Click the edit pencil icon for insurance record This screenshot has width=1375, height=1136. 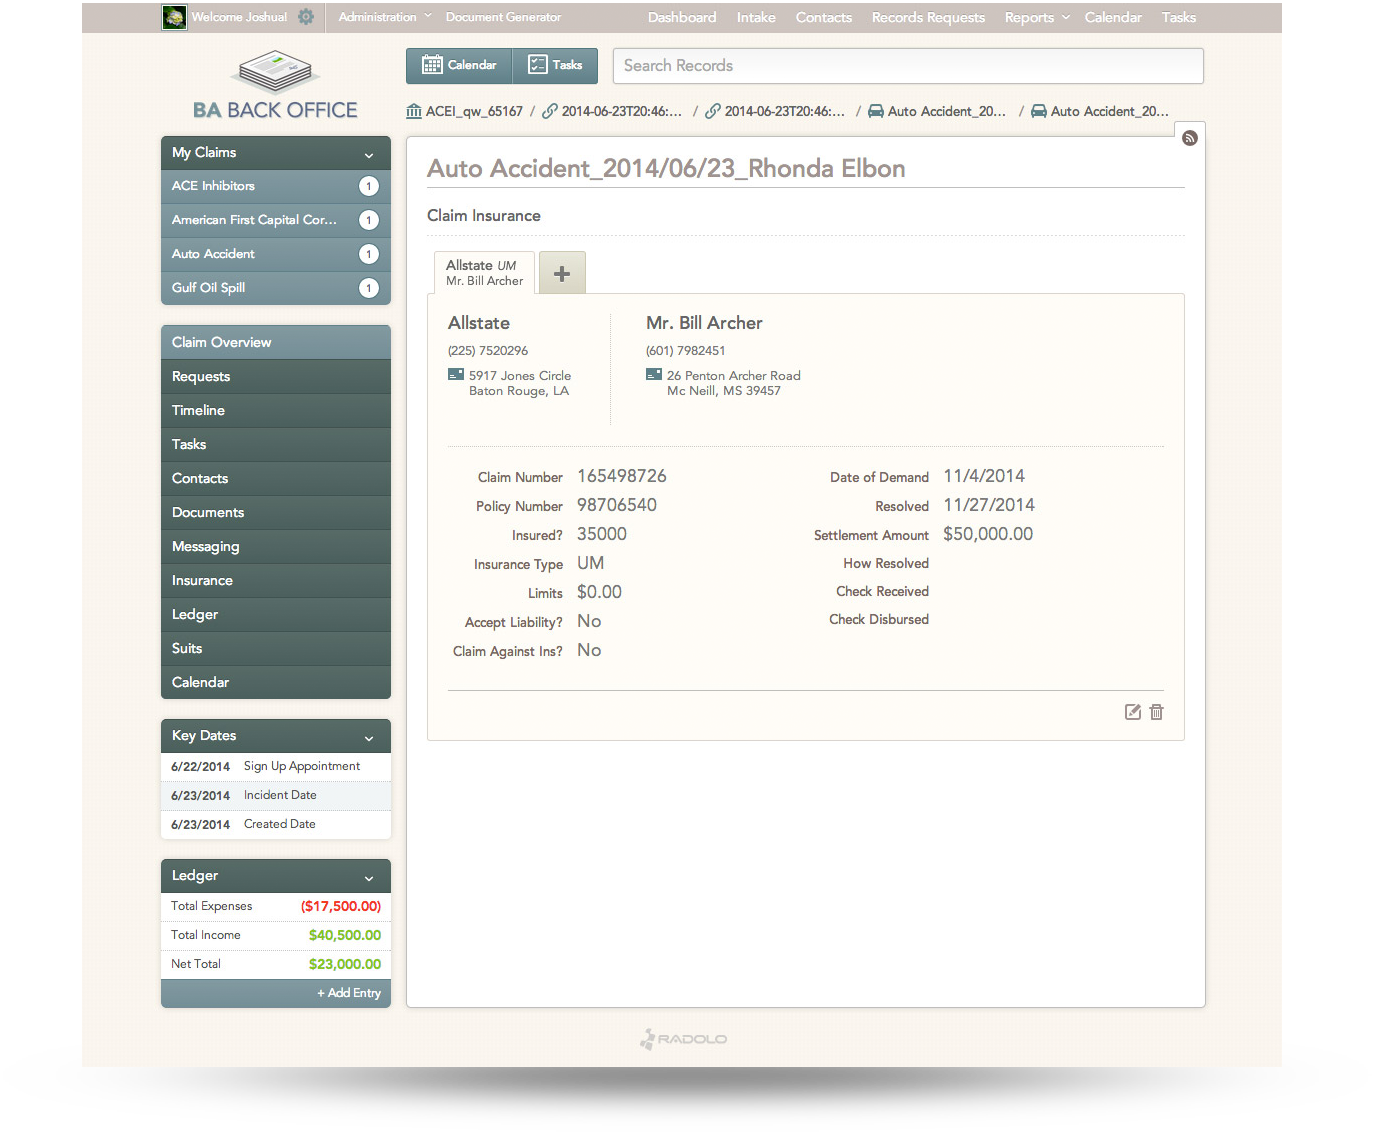[x=1132, y=712]
